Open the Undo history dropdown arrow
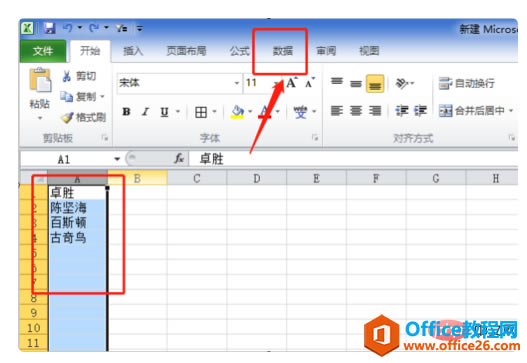 [x=80, y=28]
